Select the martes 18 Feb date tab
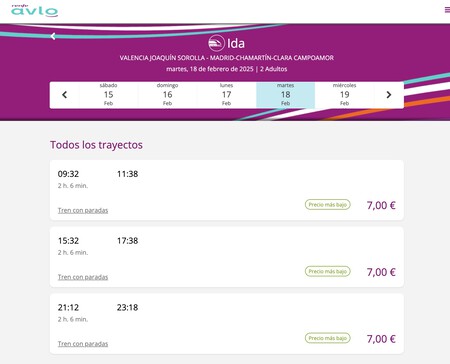This screenshot has width=450, height=364. click(x=285, y=95)
